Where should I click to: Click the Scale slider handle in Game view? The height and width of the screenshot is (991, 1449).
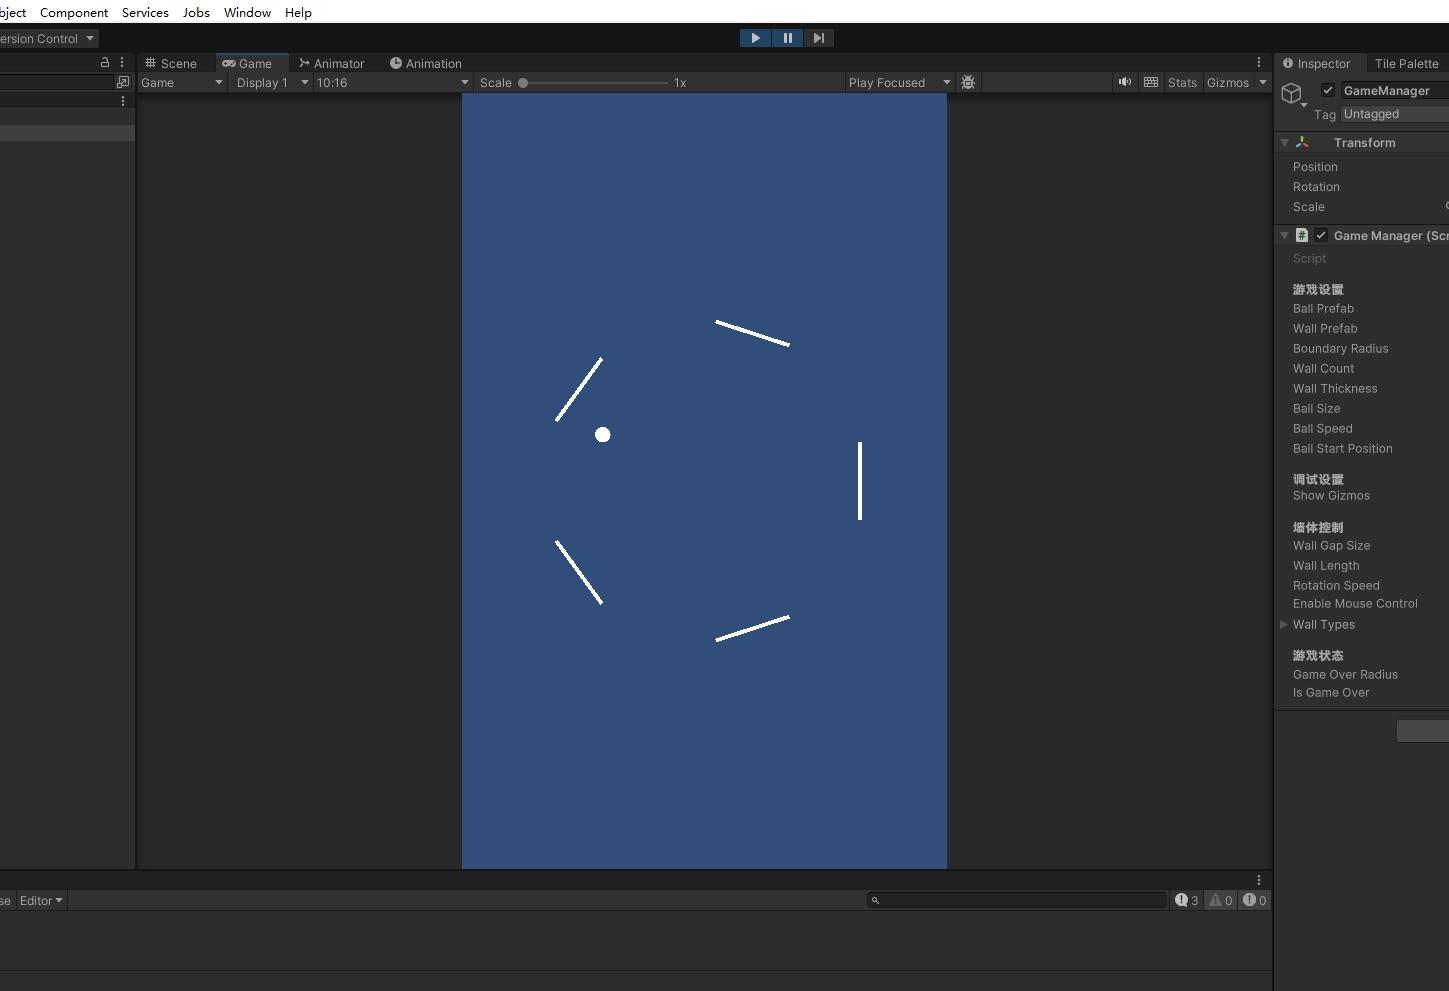tap(523, 83)
